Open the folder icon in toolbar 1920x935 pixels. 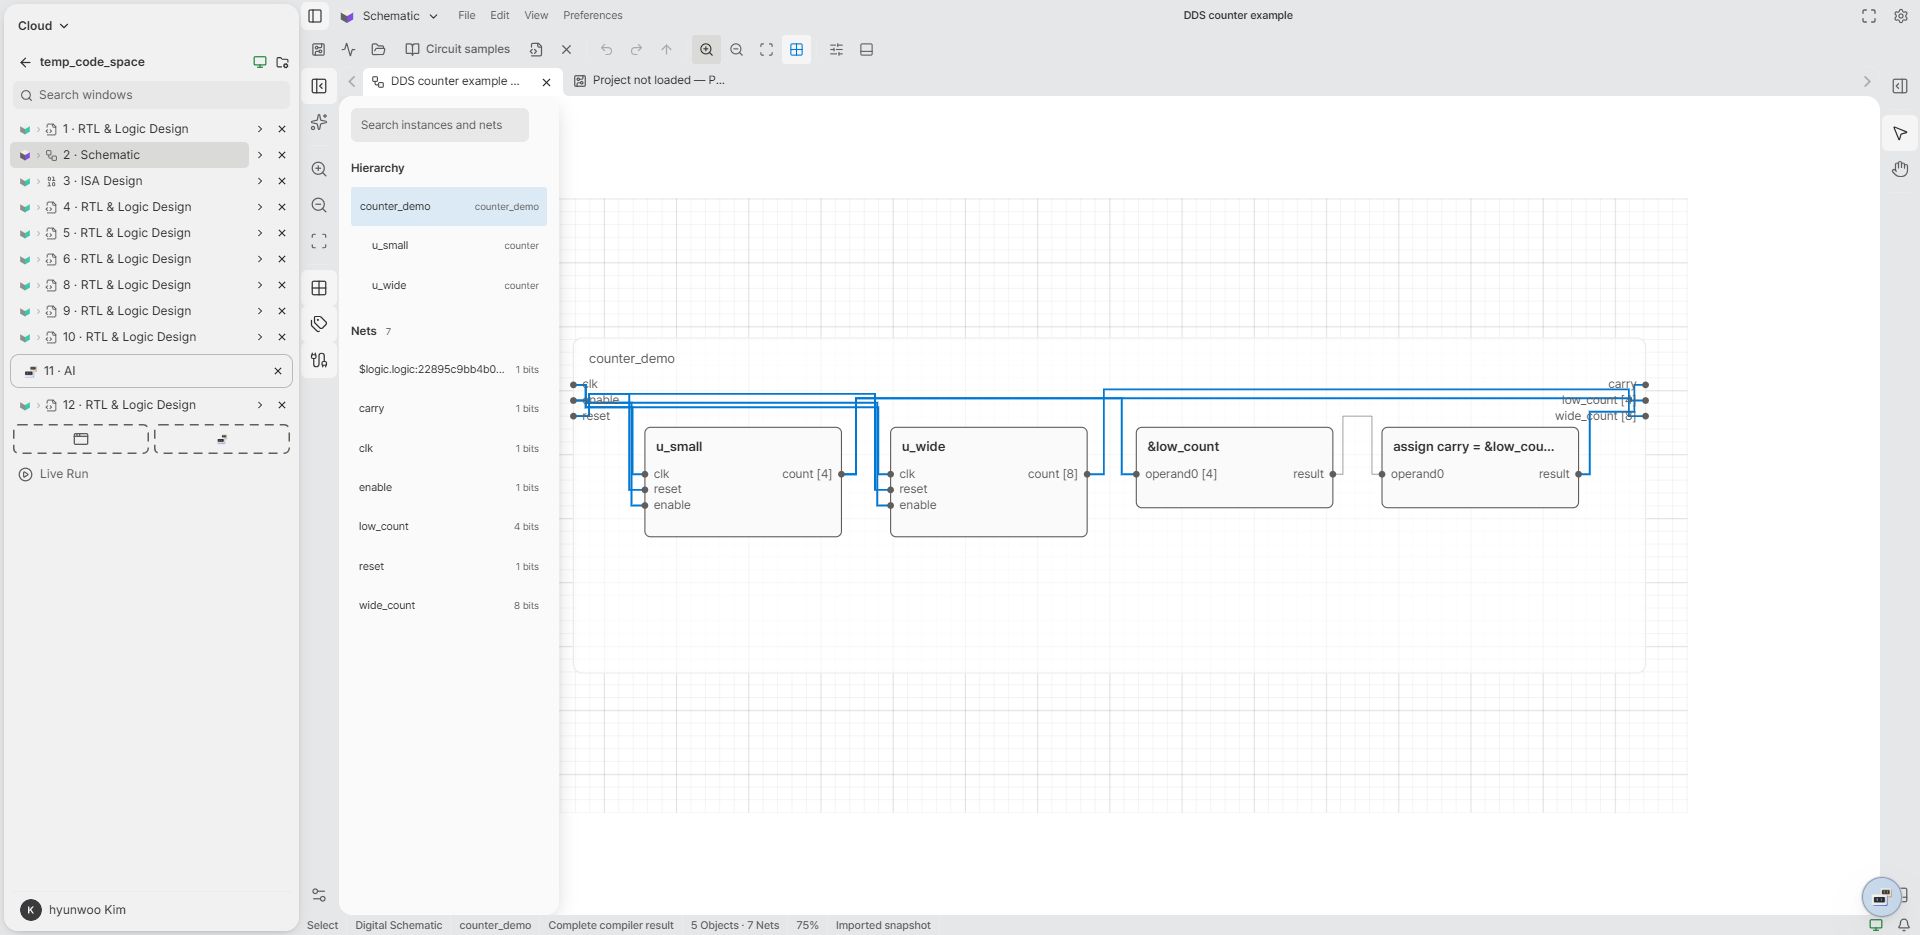[378, 49]
